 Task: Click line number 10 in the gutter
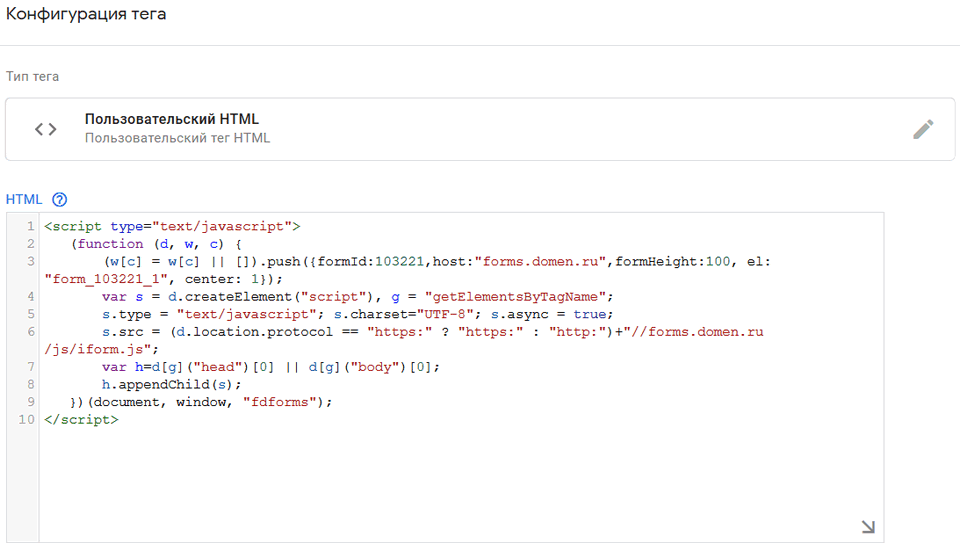click(26, 420)
